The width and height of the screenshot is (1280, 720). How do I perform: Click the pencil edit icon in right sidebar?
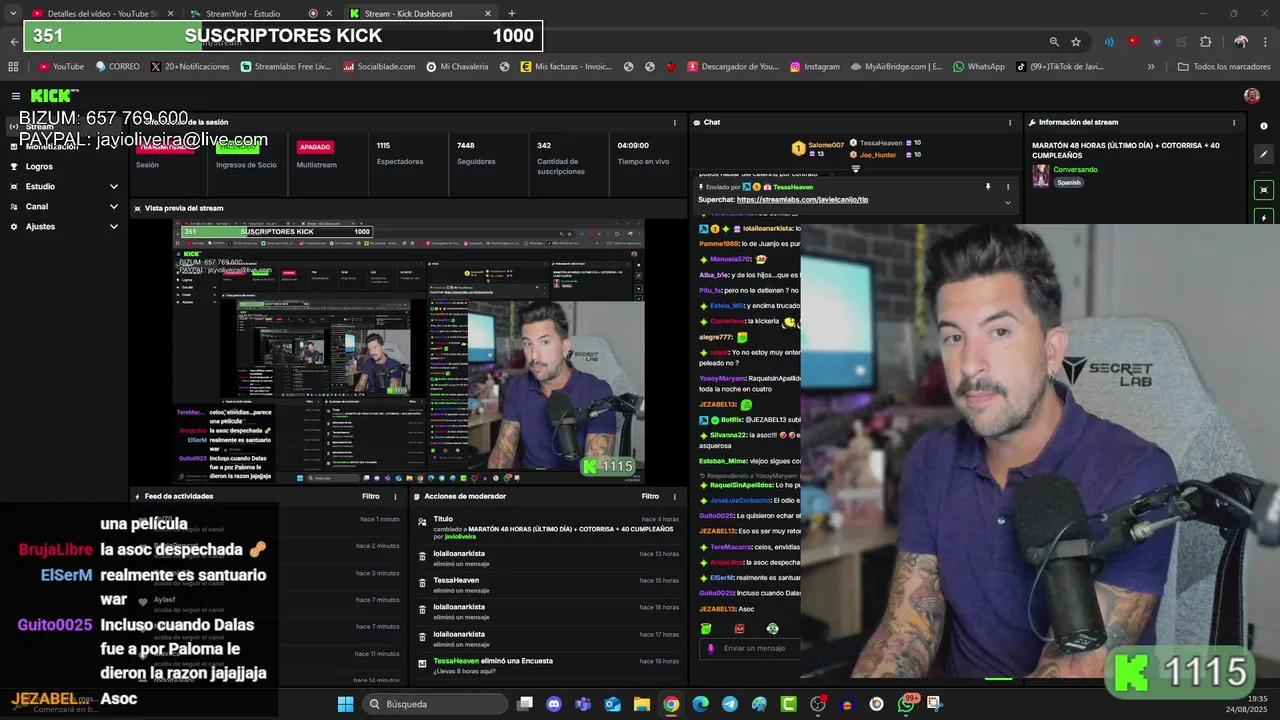1264,155
